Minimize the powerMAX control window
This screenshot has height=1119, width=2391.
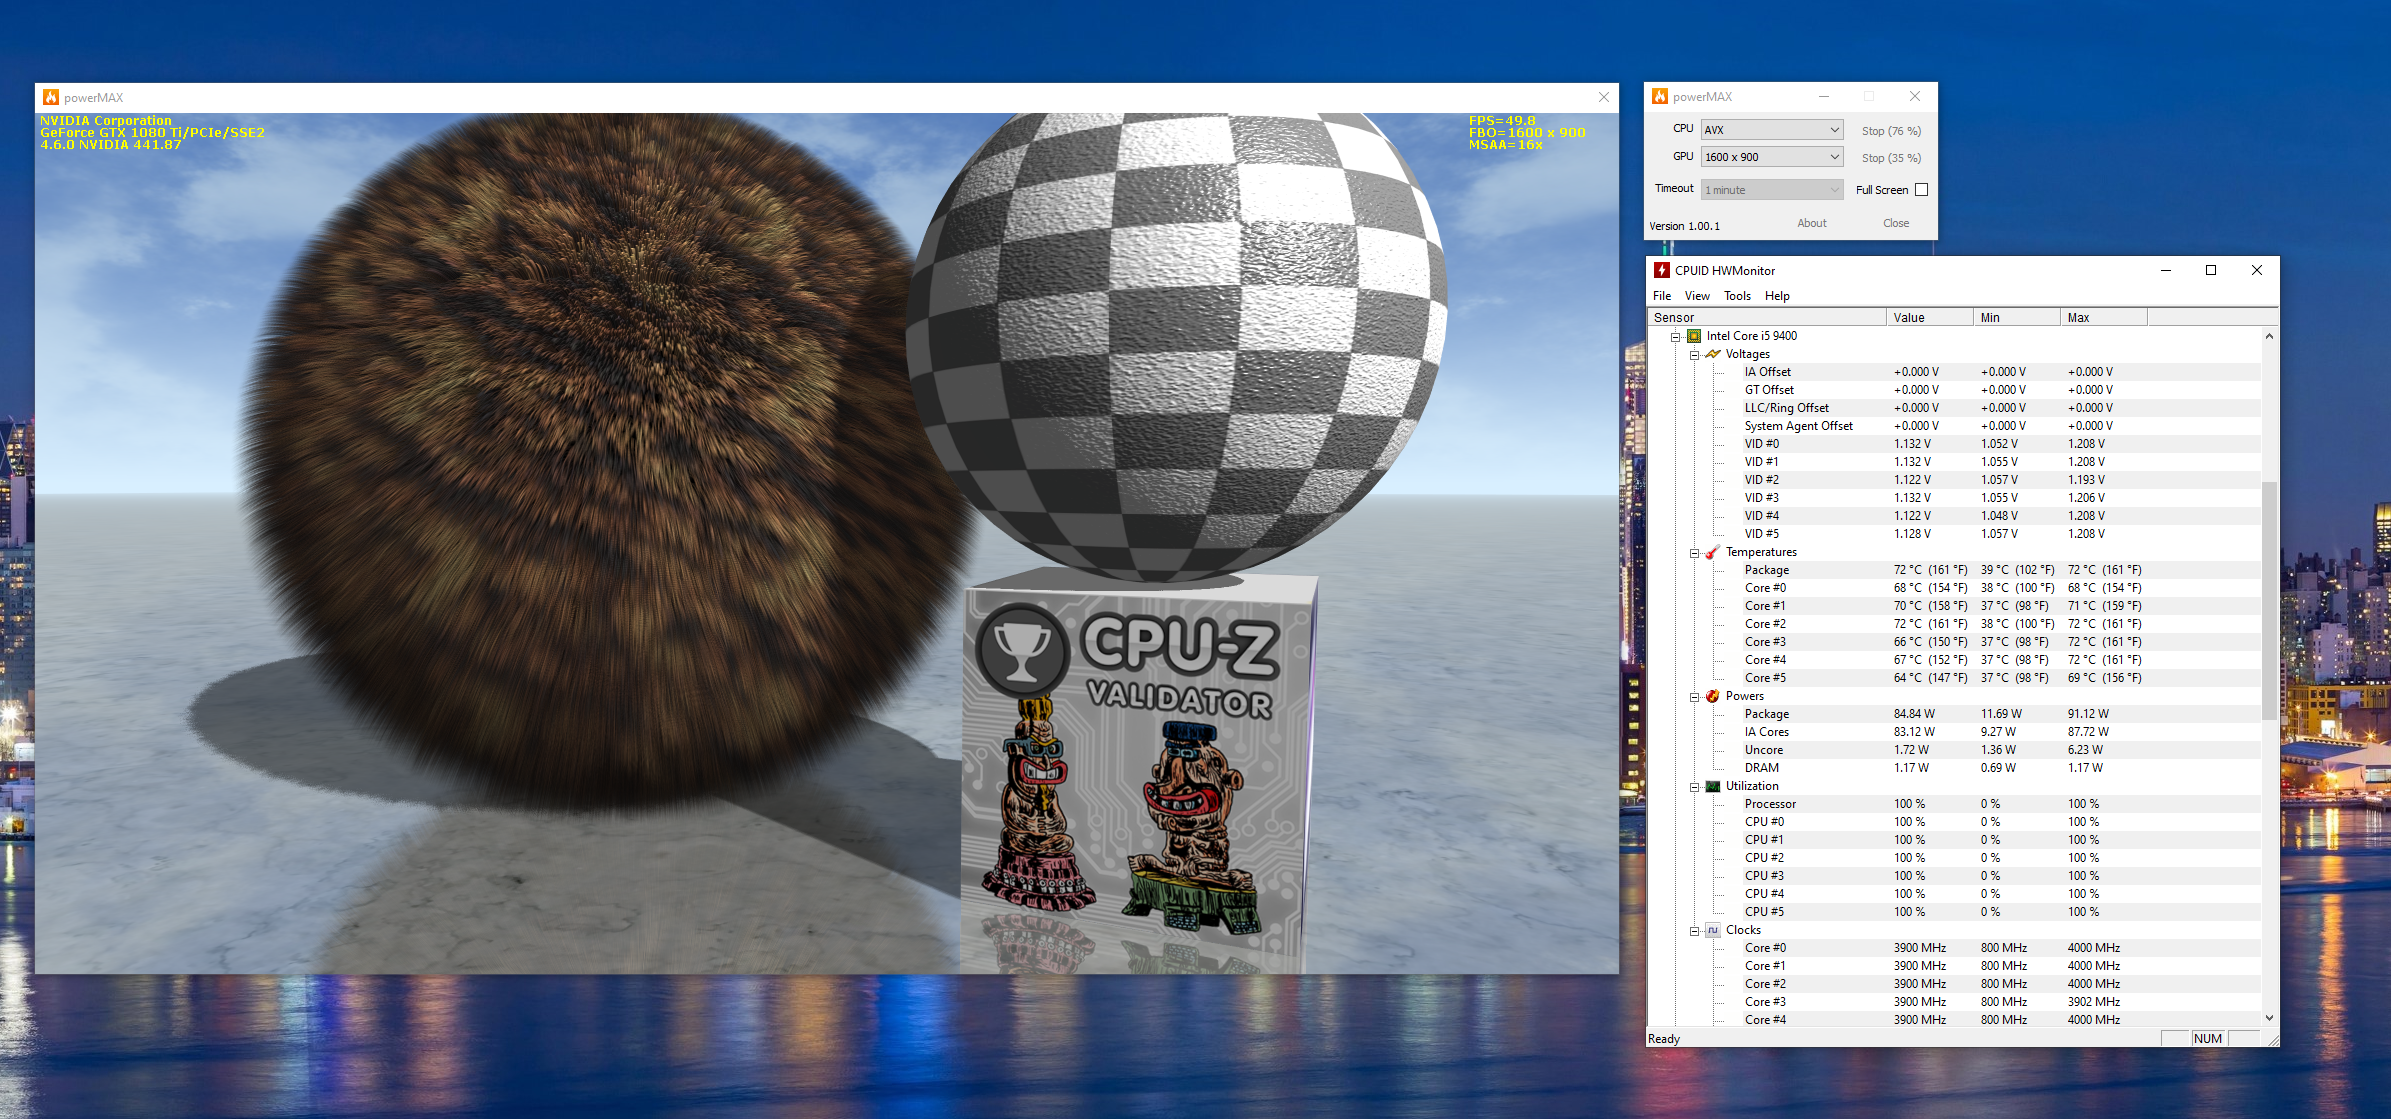pyautogui.click(x=1824, y=96)
